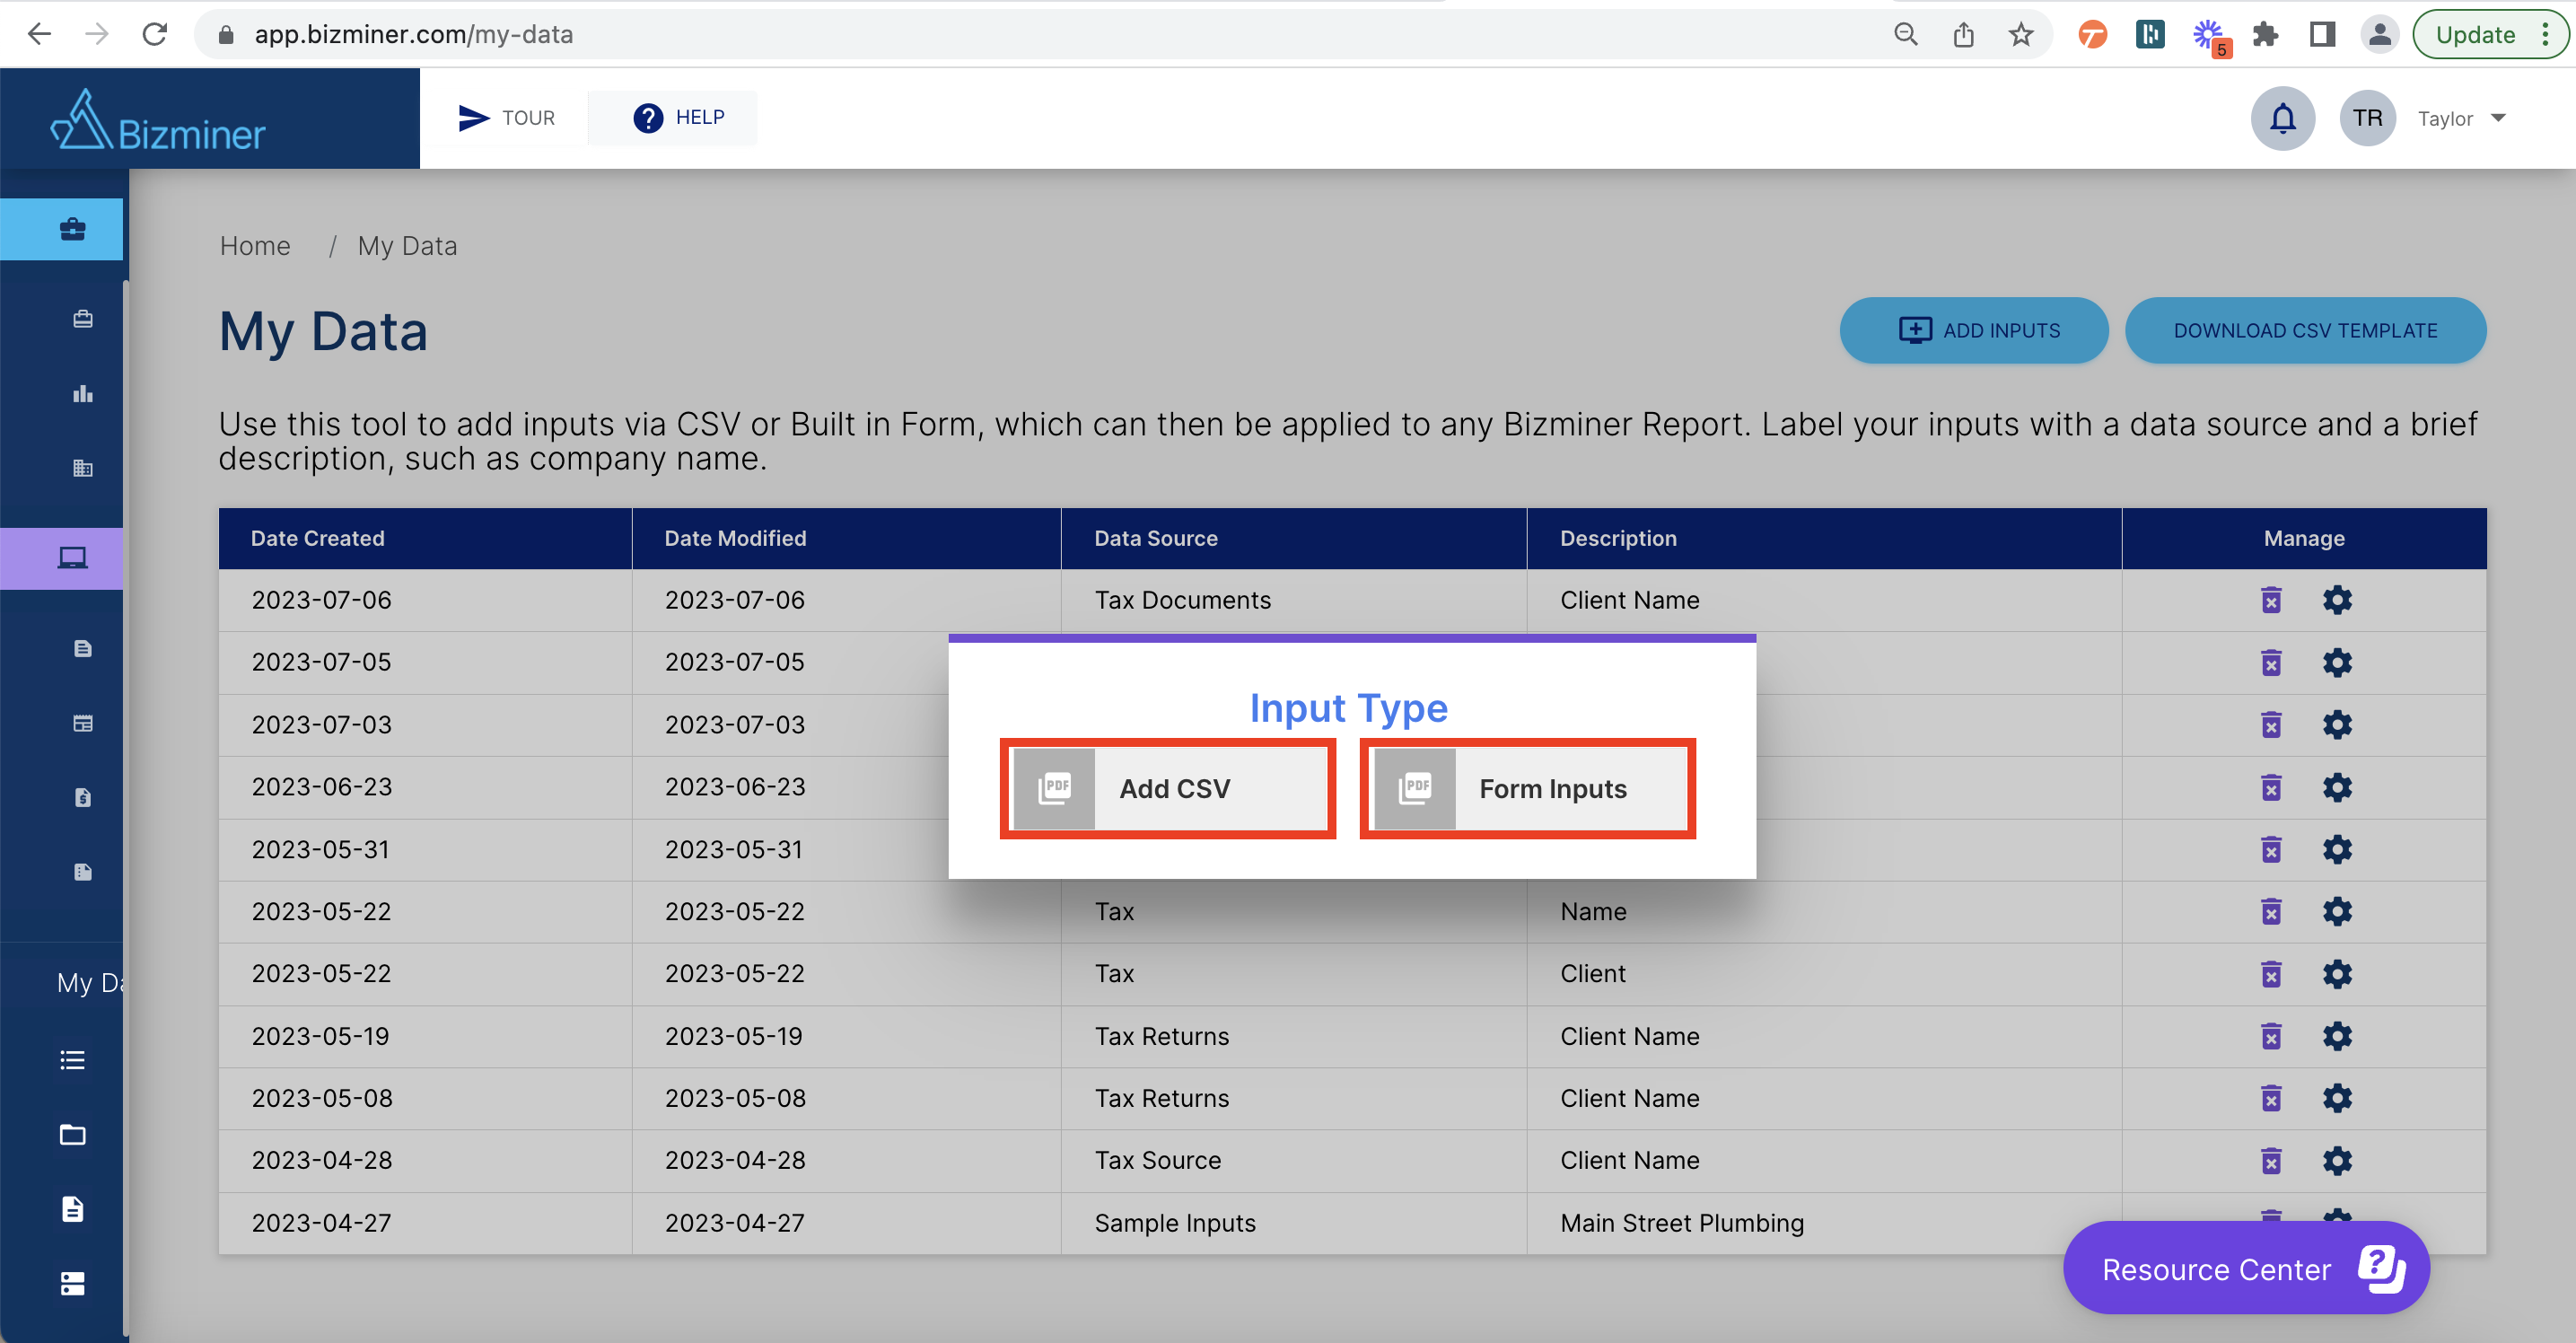Open the list icon in sidebar
This screenshot has width=2576, height=1343.
(x=72, y=1060)
